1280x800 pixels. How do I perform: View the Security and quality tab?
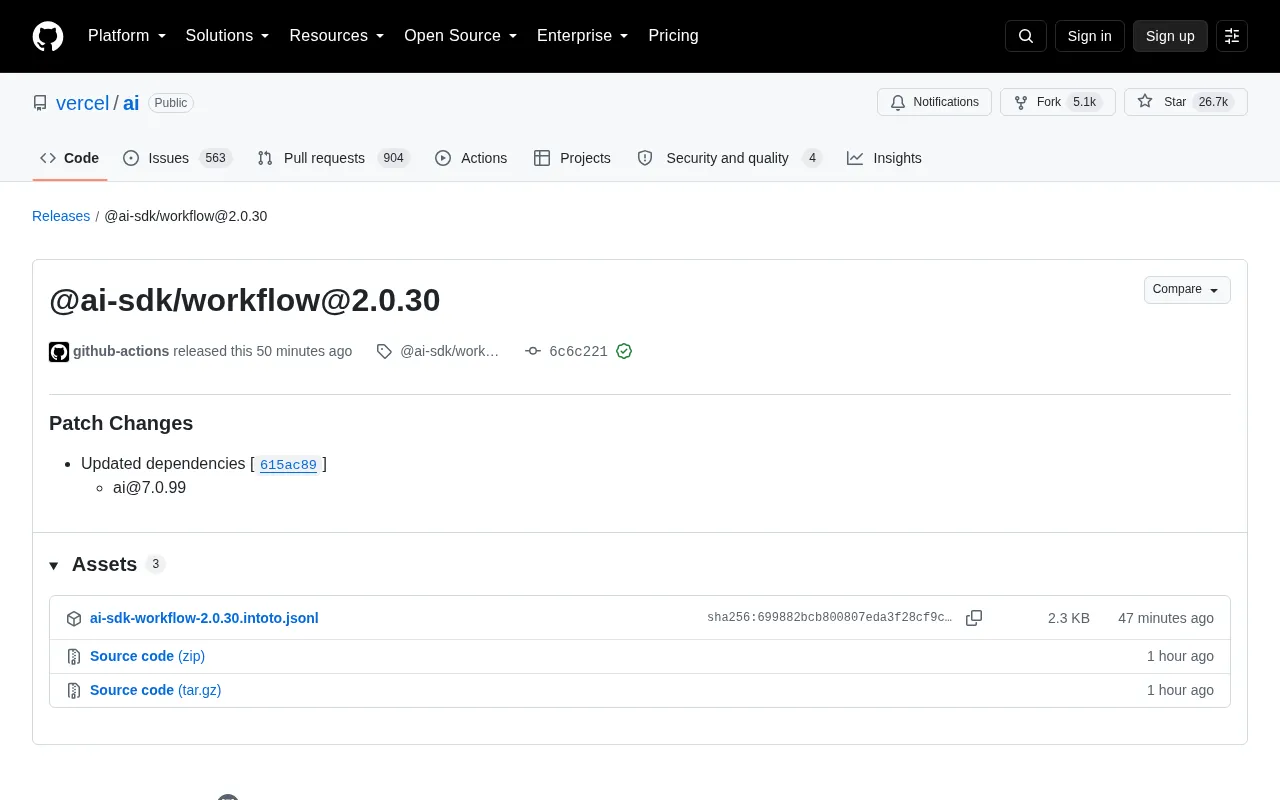[x=730, y=158]
